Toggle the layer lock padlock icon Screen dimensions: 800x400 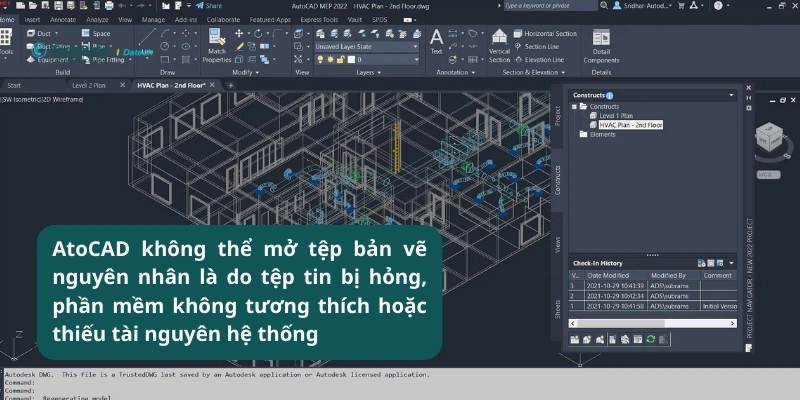(x=340, y=60)
